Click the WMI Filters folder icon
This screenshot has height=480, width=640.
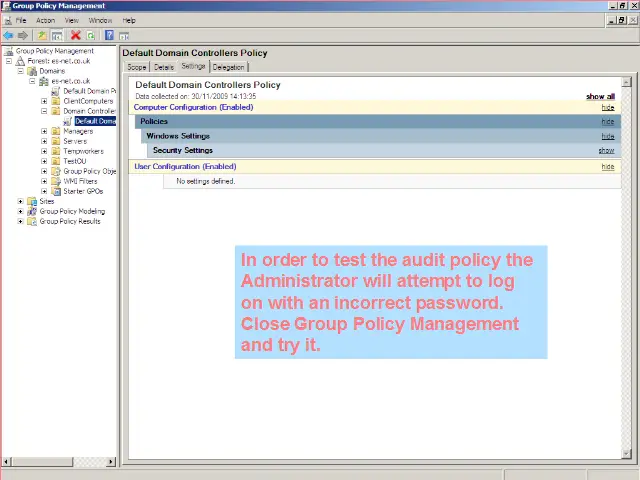point(56,181)
